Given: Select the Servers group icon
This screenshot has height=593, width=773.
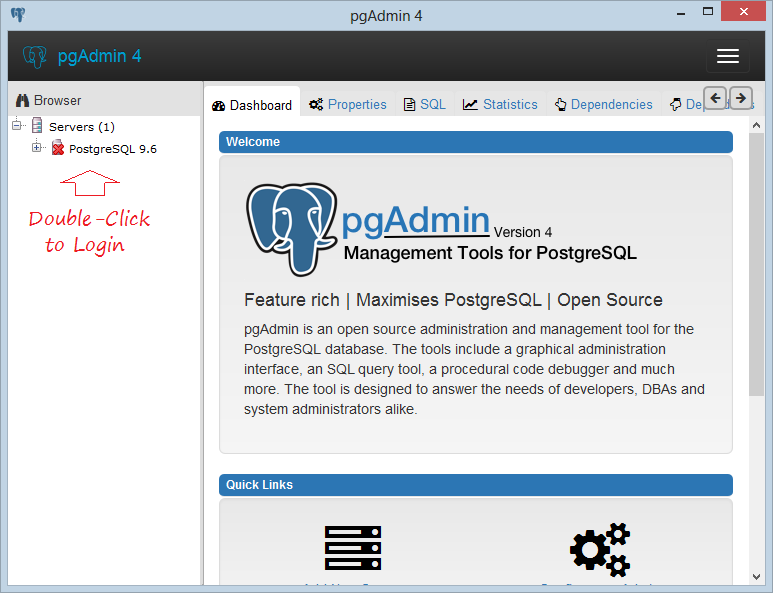Looking at the screenshot, I should [37, 125].
